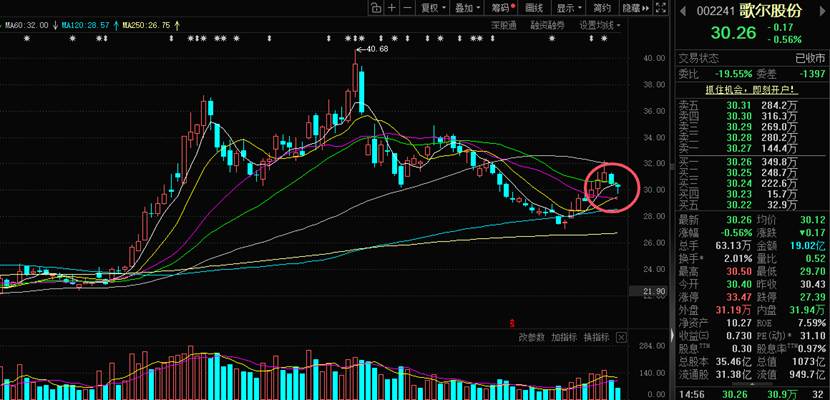Click the last trade time 14:56 row
This screenshot has height=400, width=830.
click(x=752, y=394)
